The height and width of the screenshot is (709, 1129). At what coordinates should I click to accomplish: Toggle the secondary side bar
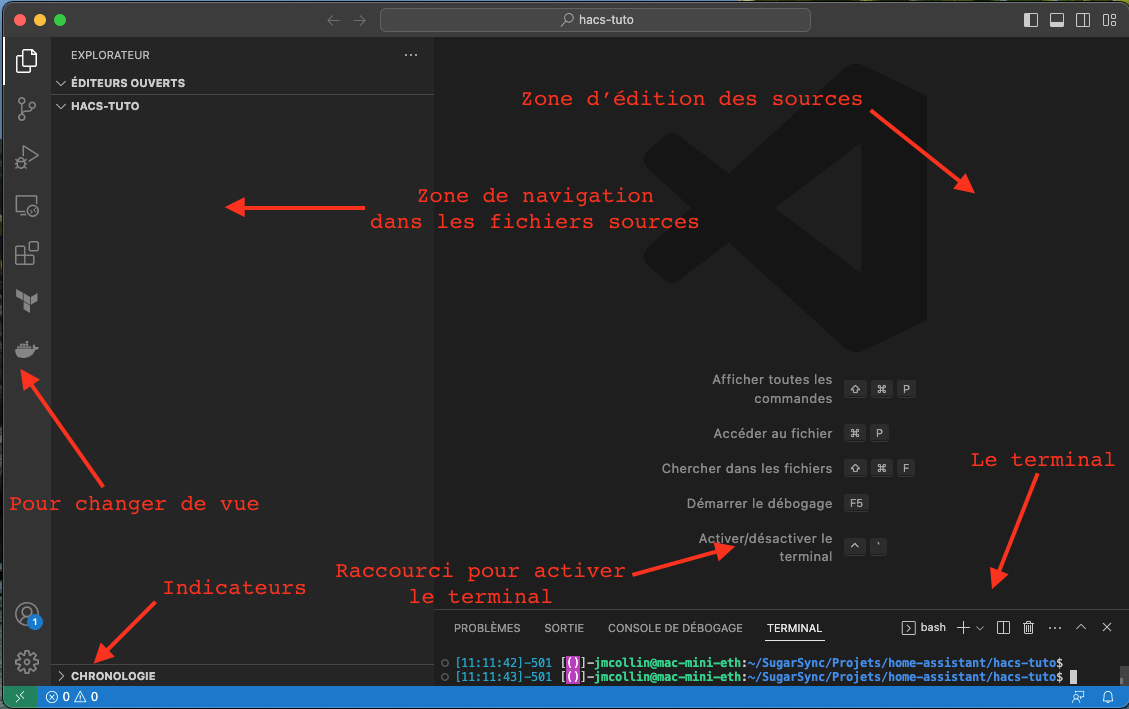(x=1082, y=20)
